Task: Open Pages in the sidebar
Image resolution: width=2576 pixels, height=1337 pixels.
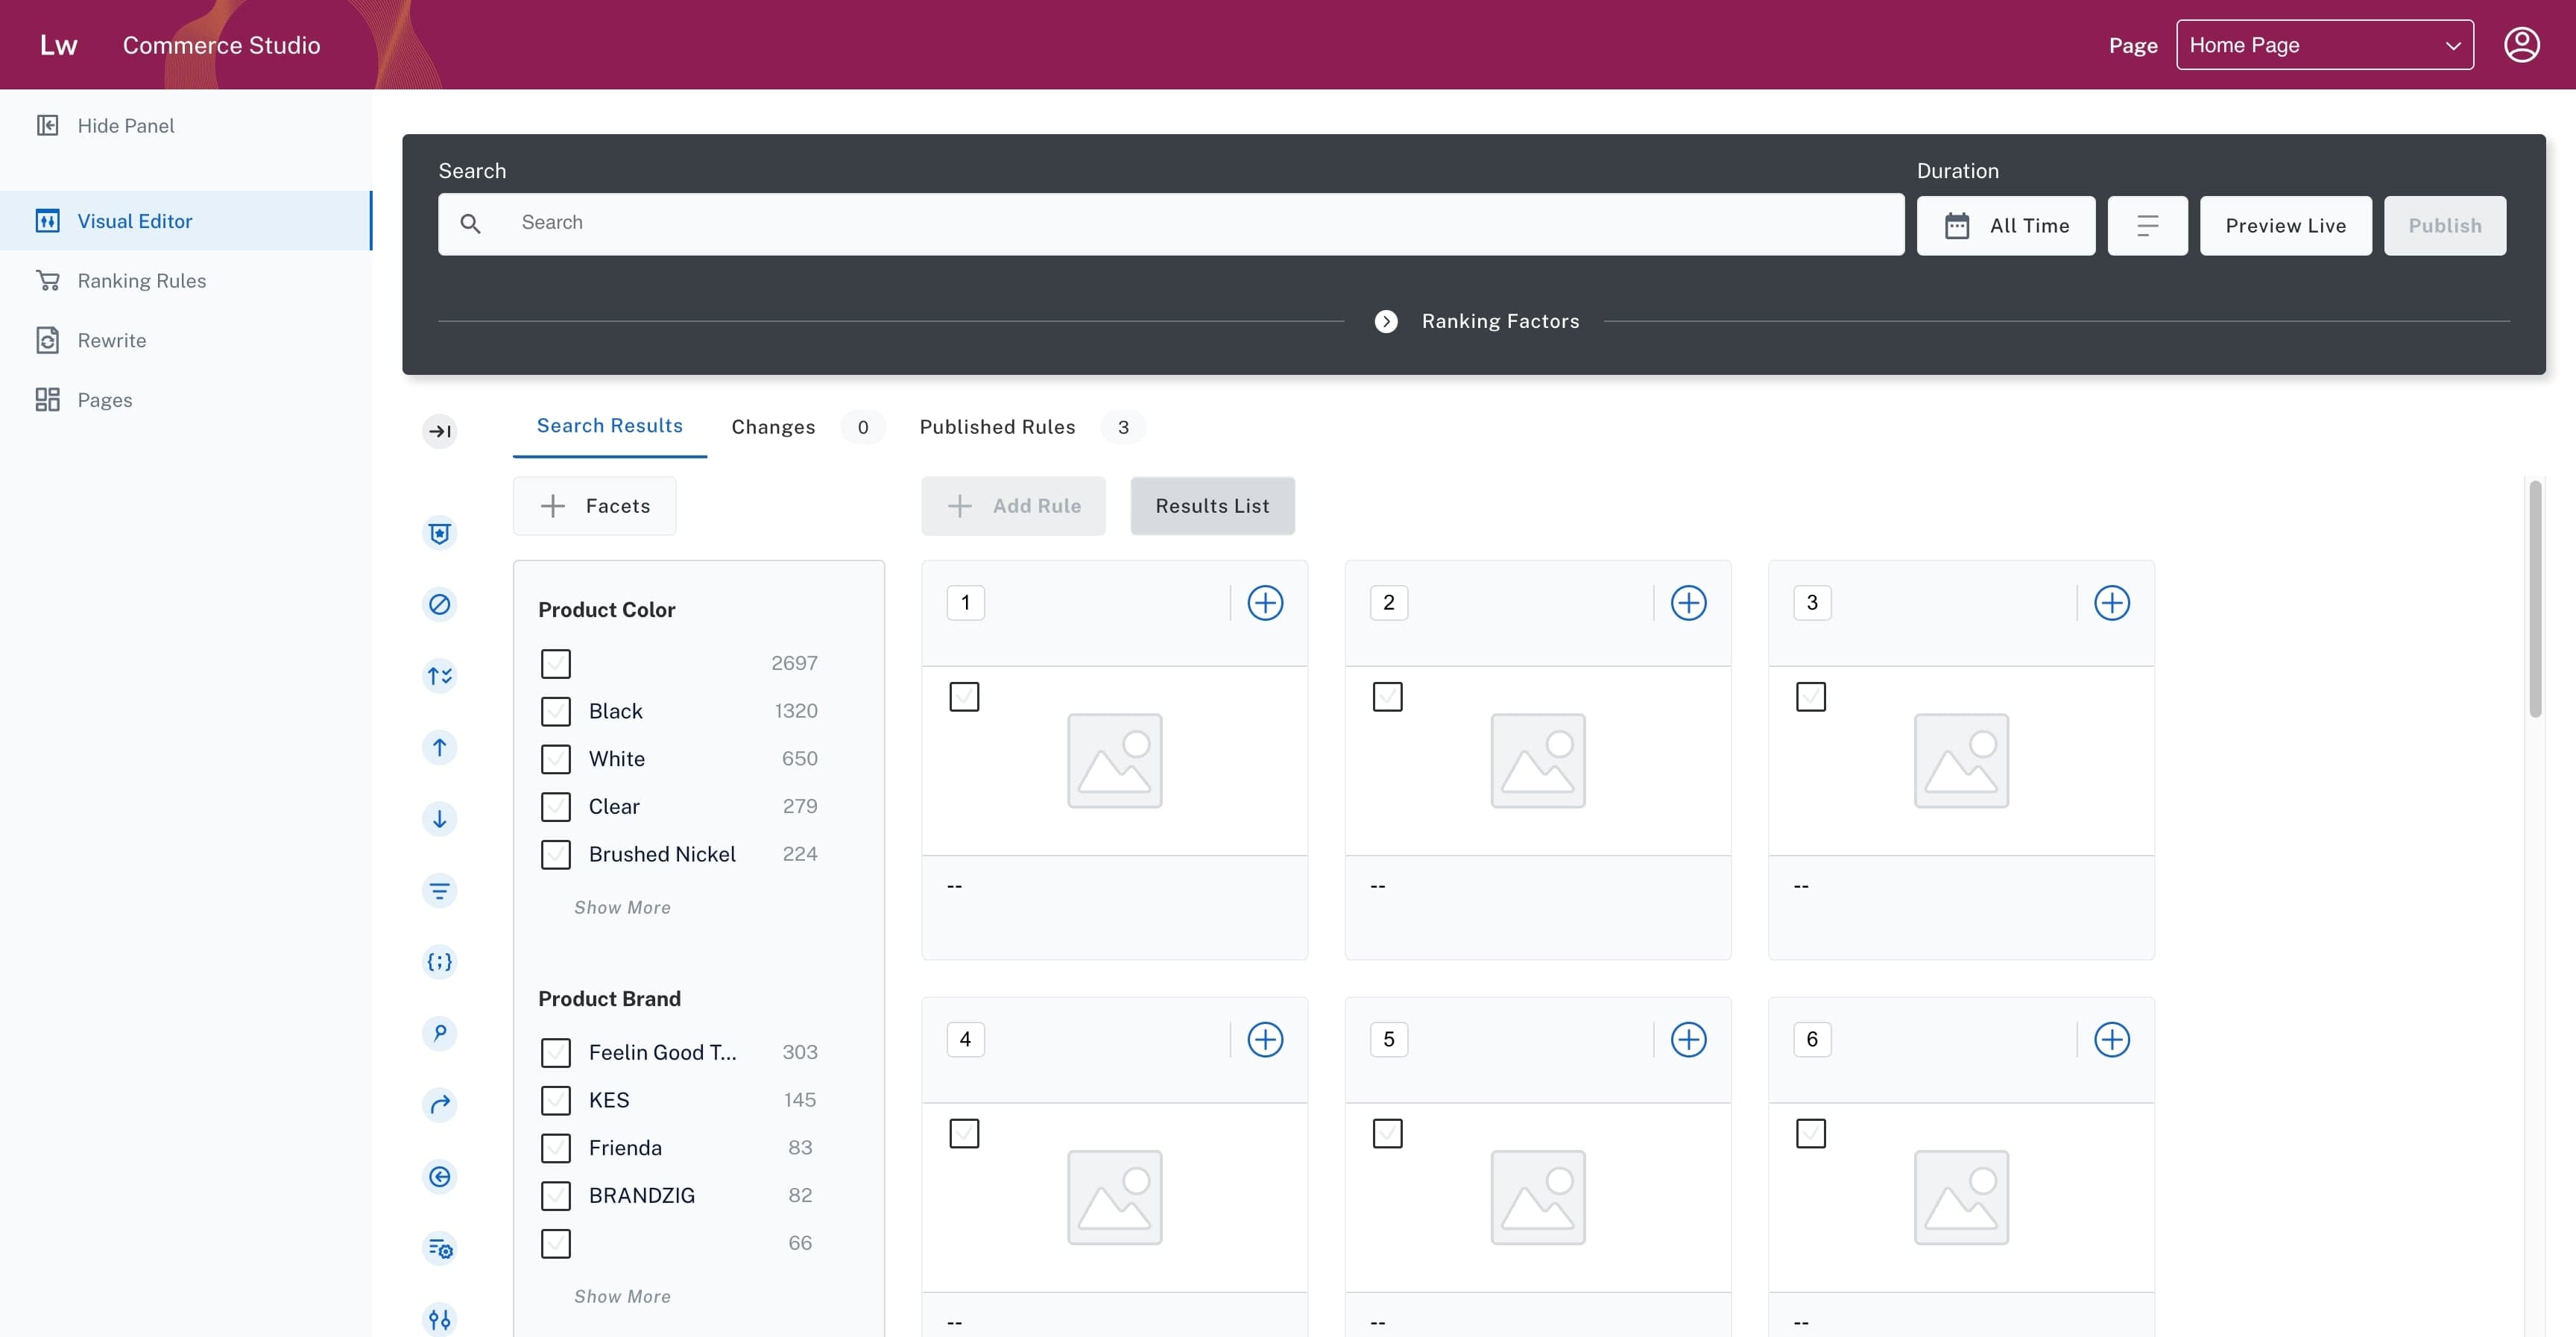Action: 105,400
